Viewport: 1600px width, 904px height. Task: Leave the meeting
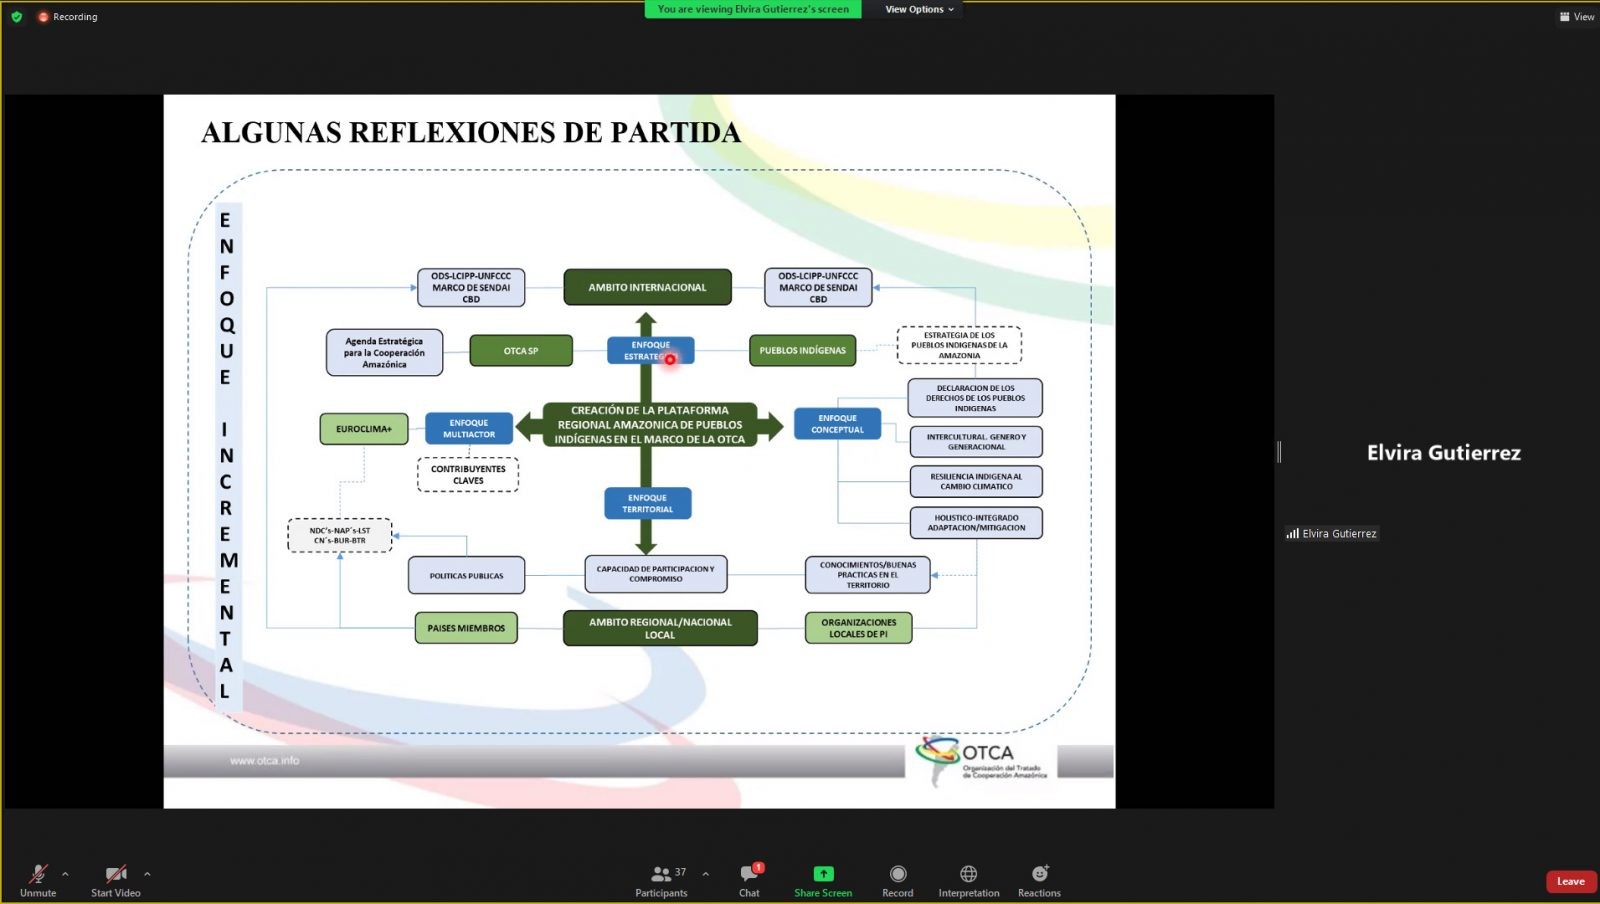click(x=1570, y=881)
